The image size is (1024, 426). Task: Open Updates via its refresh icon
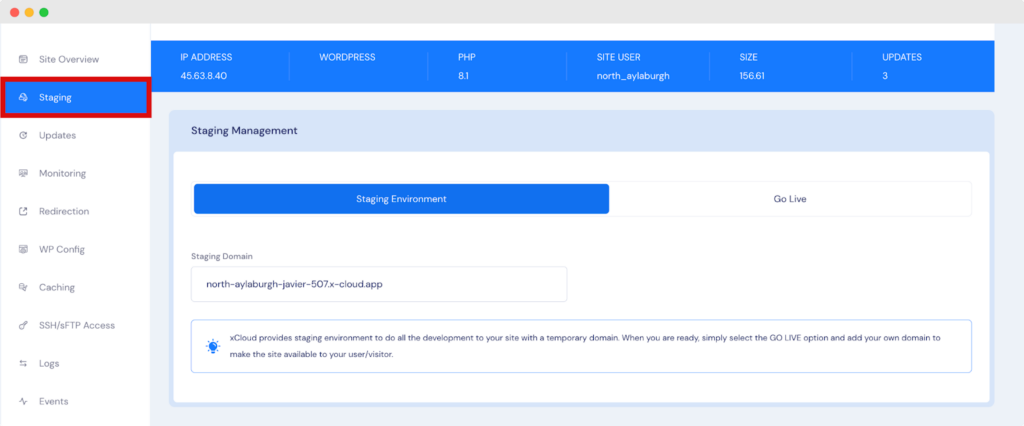(x=23, y=136)
